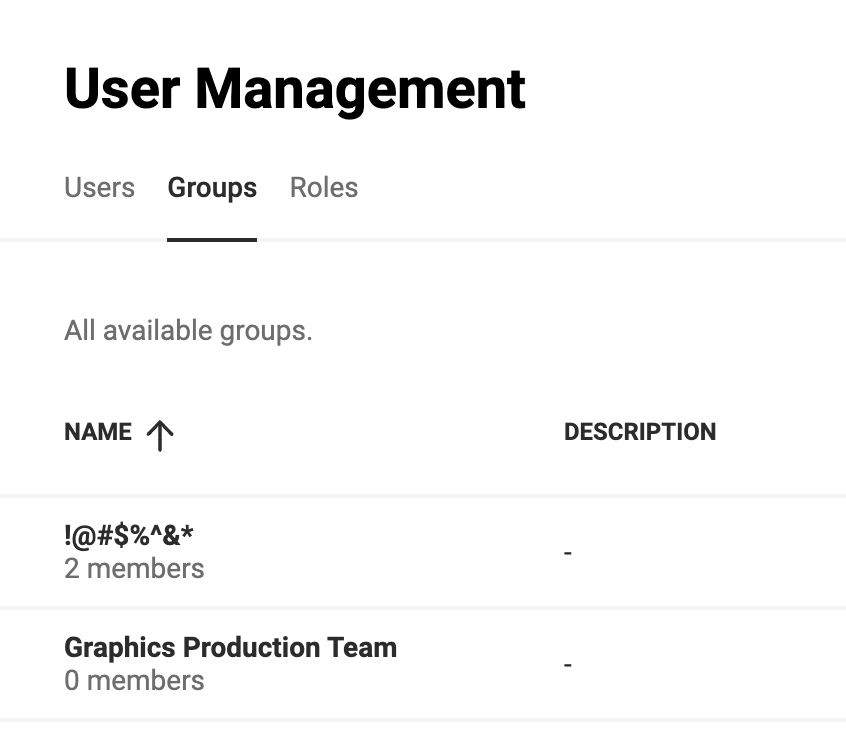
Task: Click the "0 members" count label
Action: pos(134,680)
